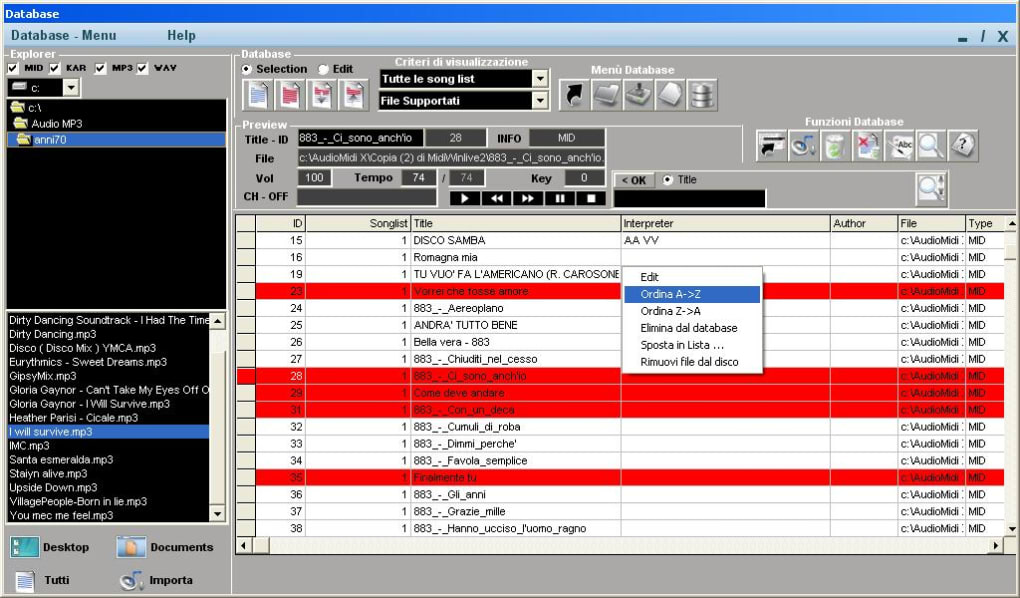Click the Tutti icon
The width and height of the screenshot is (1020, 598).
[25, 580]
